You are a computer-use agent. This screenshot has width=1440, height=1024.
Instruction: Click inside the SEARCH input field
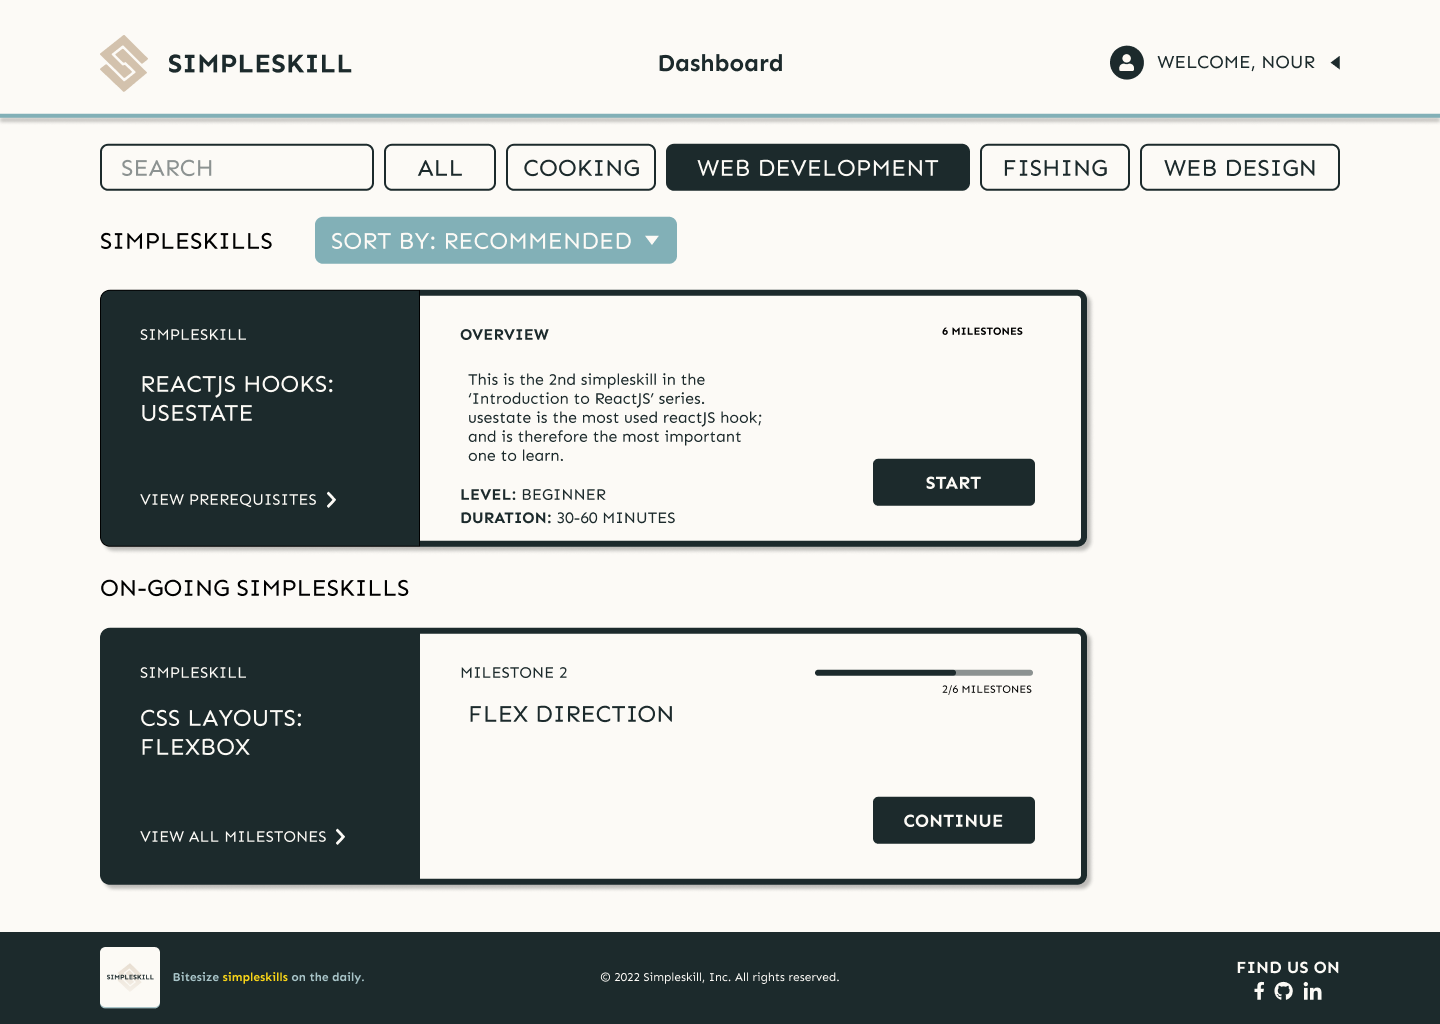(236, 167)
